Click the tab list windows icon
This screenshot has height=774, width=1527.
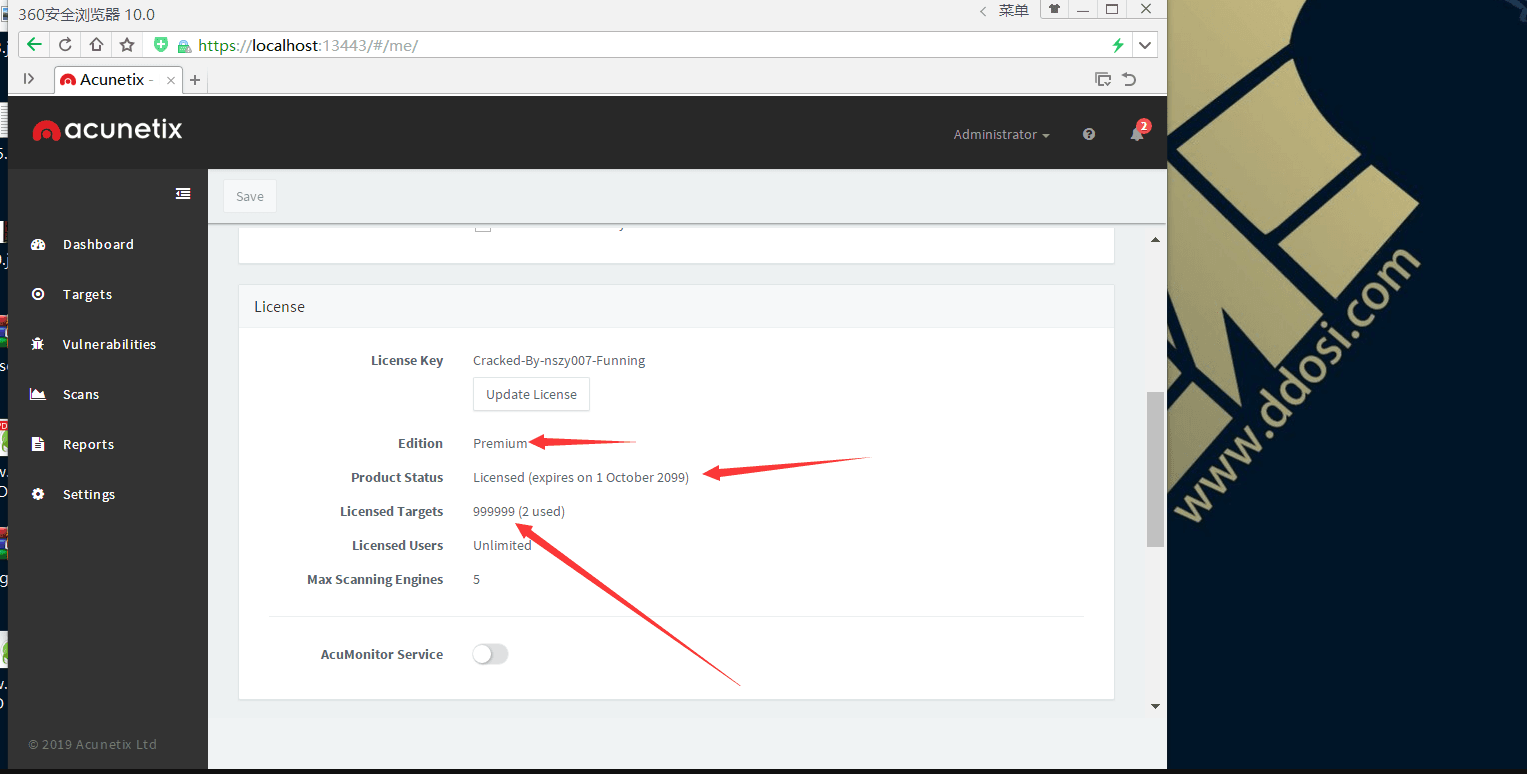click(1103, 79)
